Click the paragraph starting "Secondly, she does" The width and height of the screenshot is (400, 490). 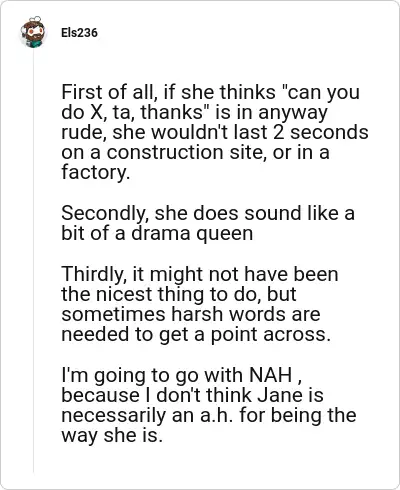(x=208, y=223)
